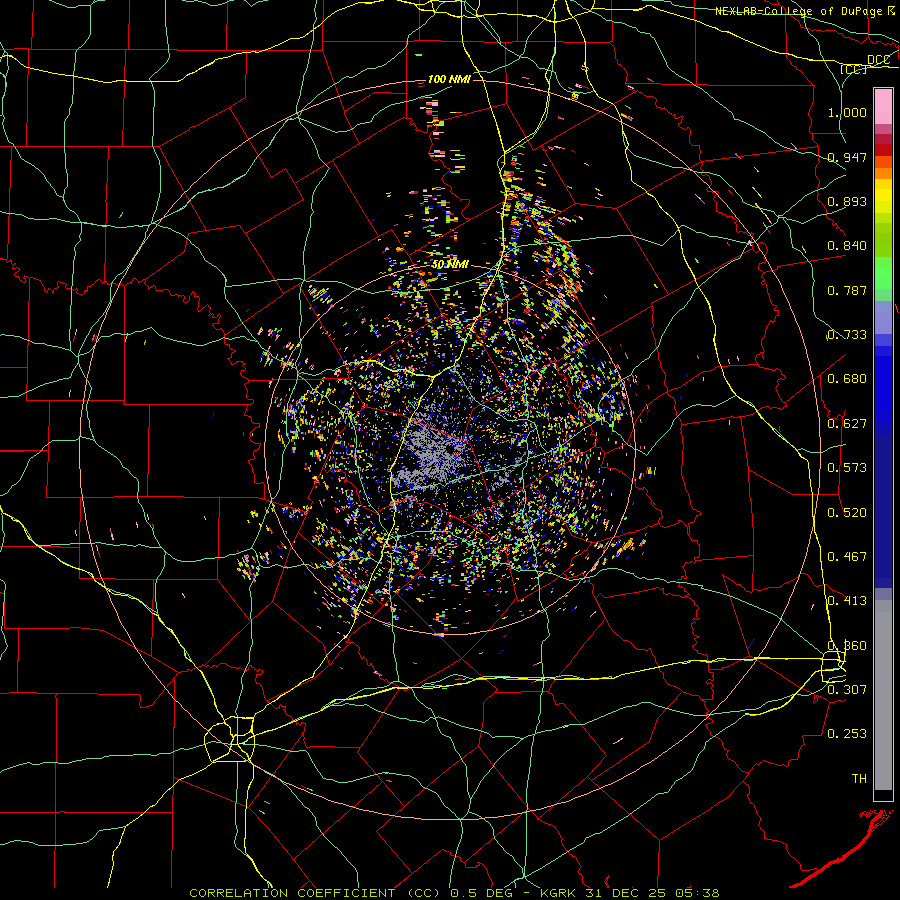The image size is (900, 900).
Task: Select the 0.733 legend value
Action: 847,334
